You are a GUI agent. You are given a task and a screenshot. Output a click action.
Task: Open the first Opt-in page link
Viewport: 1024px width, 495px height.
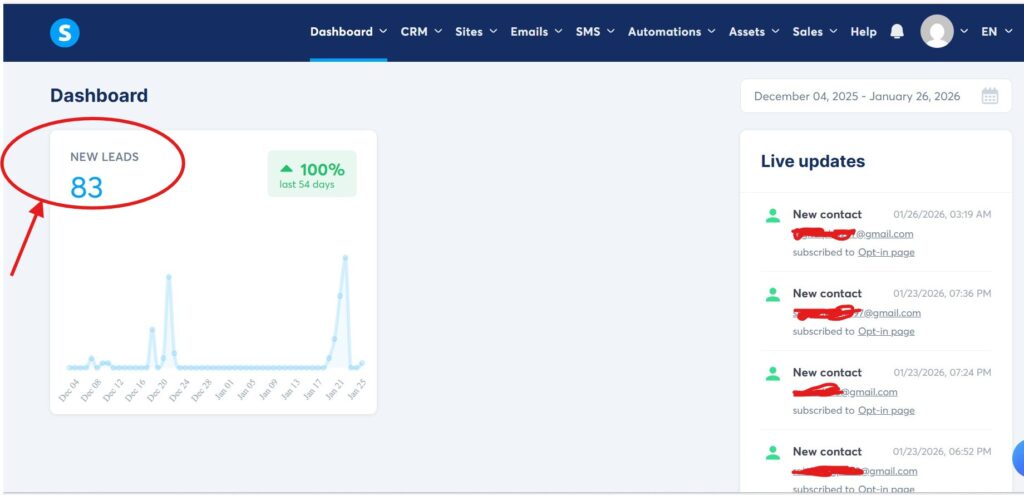[x=886, y=252]
